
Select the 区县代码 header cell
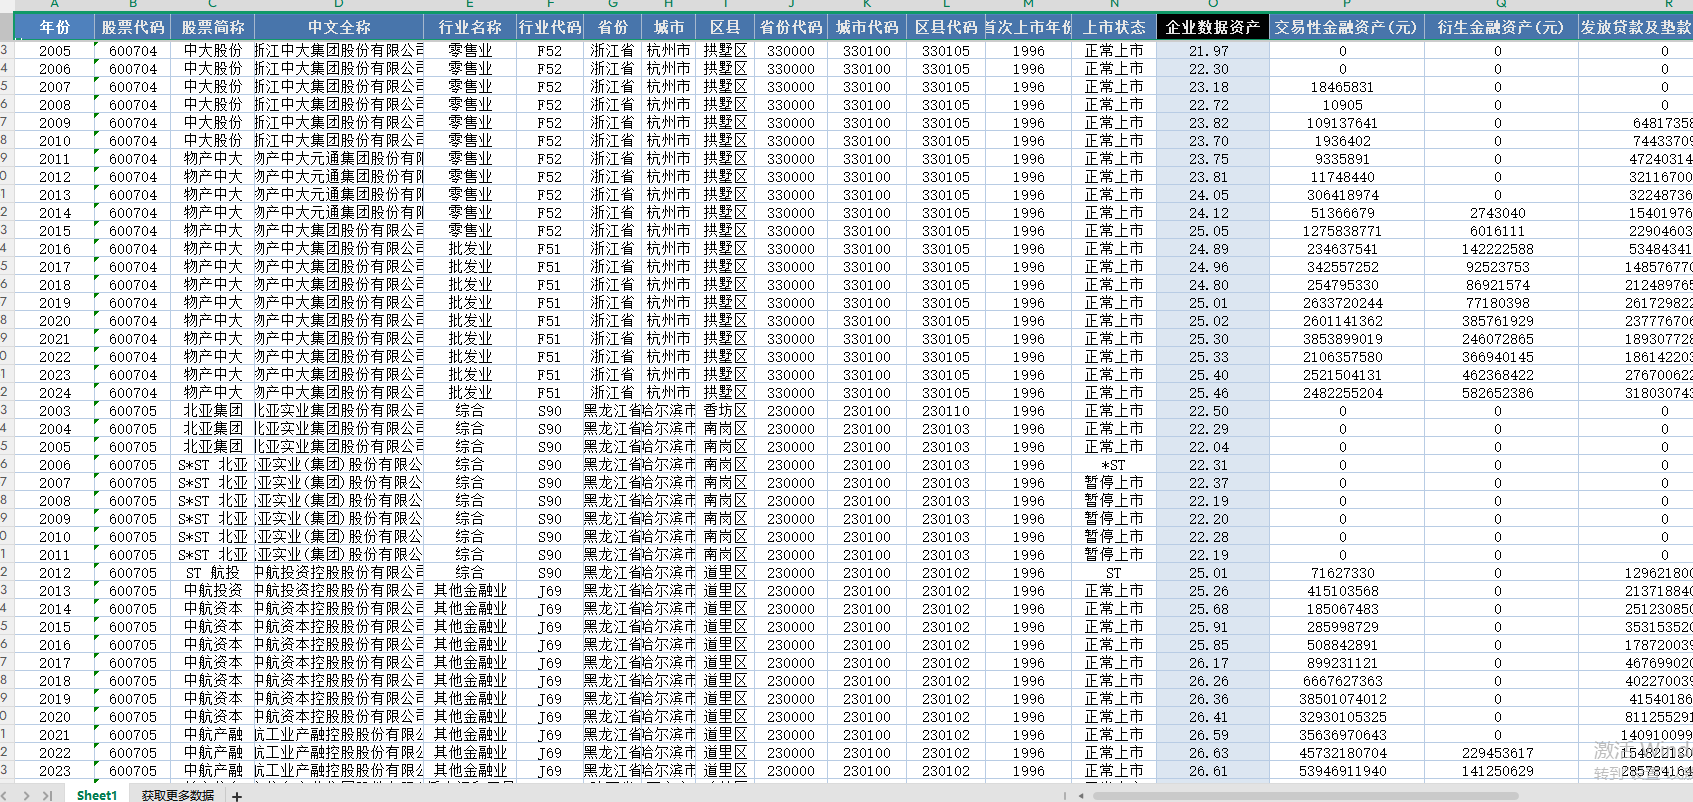[946, 27]
